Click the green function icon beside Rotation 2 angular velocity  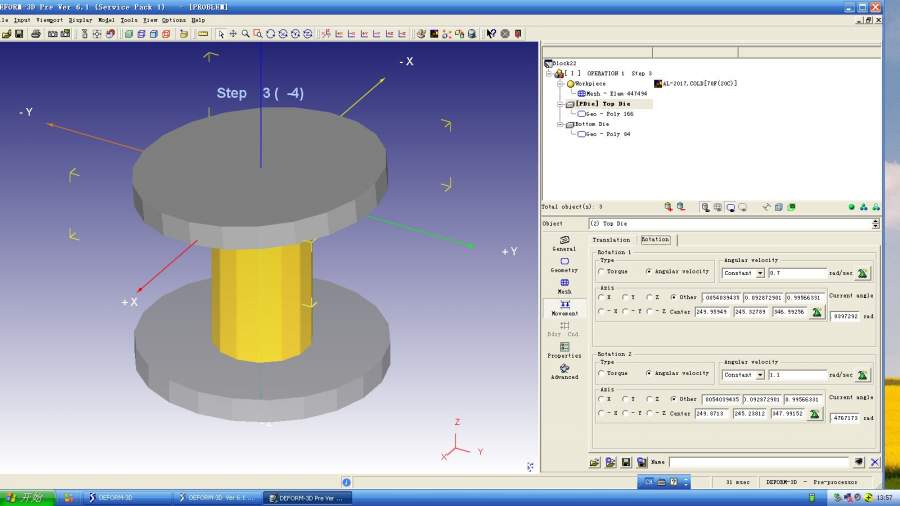coord(863,375)
